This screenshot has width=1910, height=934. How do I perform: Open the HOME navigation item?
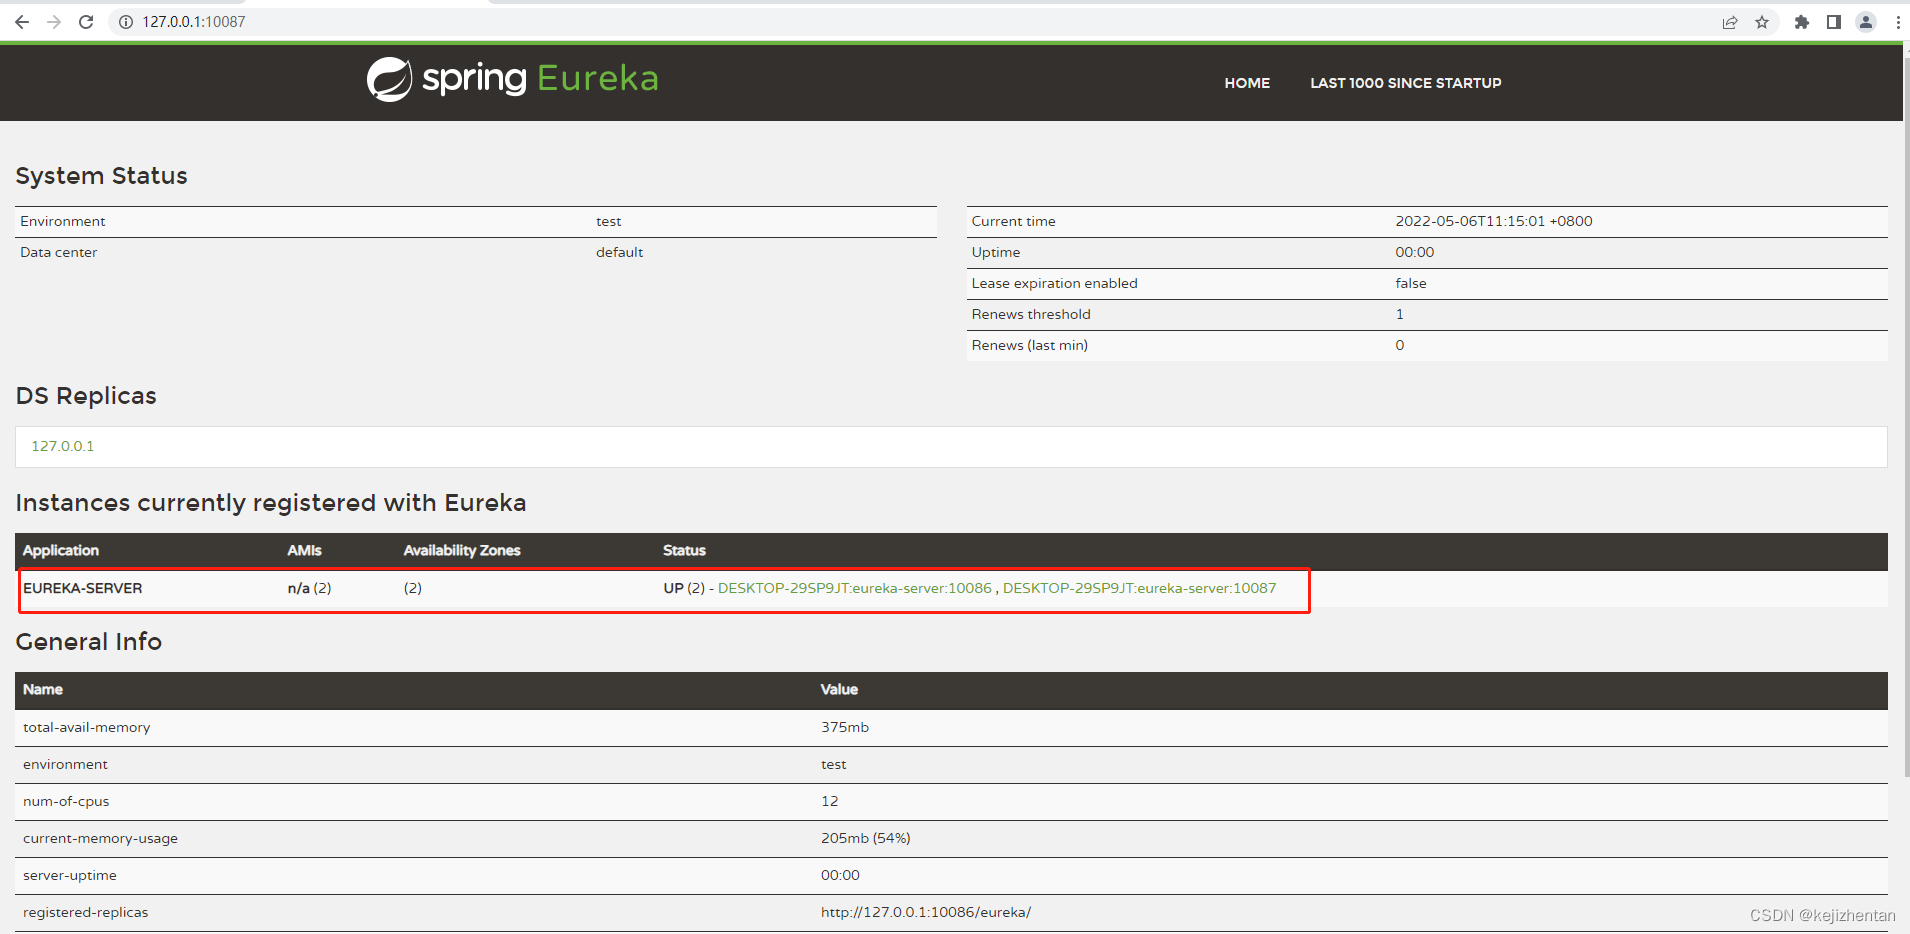pos(1247,83)
